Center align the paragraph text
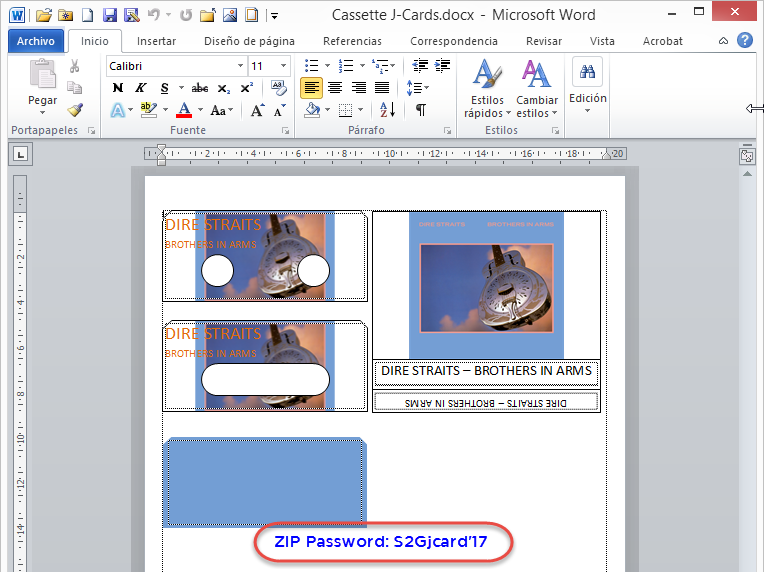 tap(335, 88)
